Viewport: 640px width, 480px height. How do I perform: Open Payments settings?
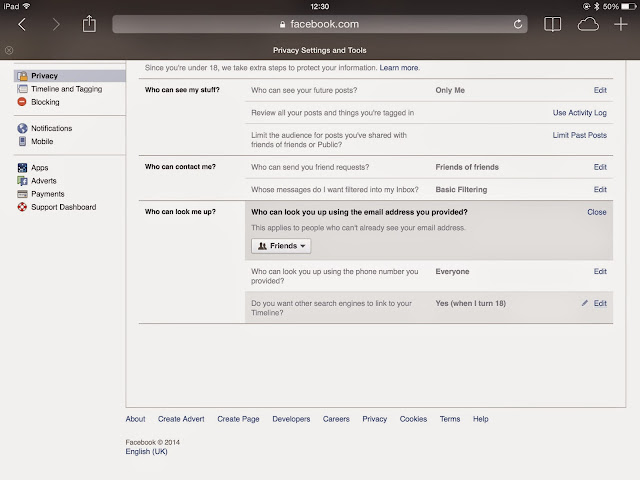tap(48, 194)
